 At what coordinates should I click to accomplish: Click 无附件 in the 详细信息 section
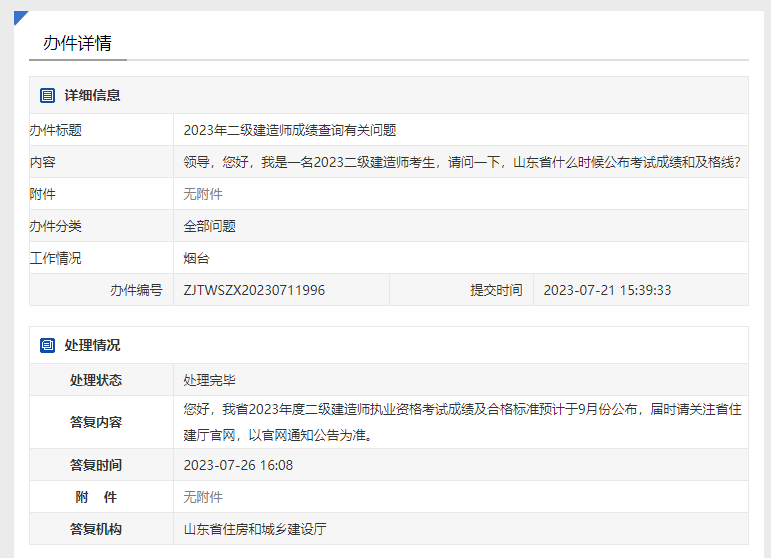pyautogui.click(x=203, y=194)
